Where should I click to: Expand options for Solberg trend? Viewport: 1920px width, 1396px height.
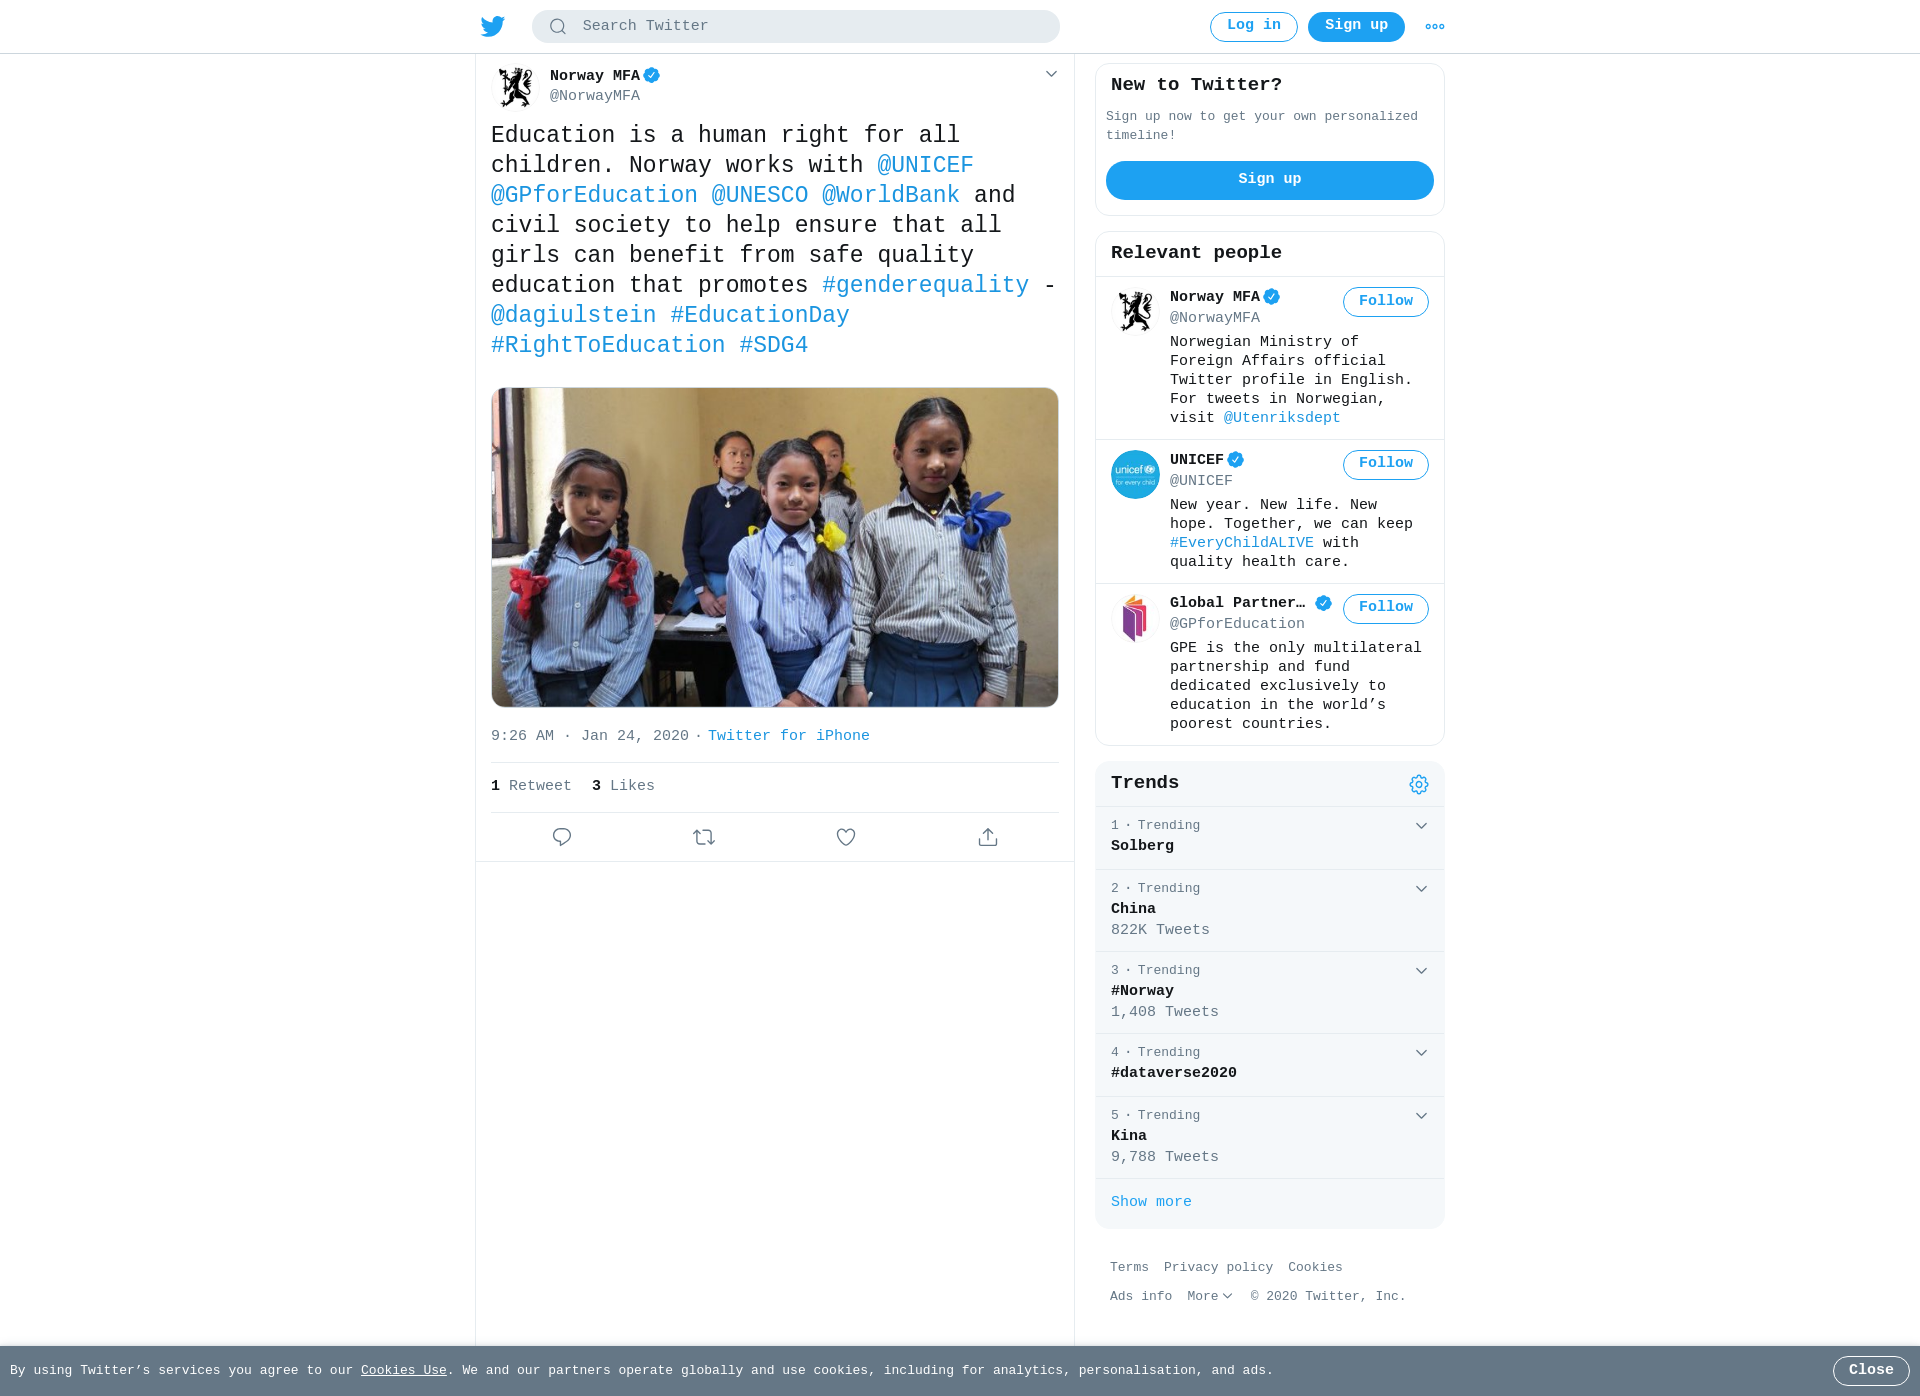point(1421,826)
